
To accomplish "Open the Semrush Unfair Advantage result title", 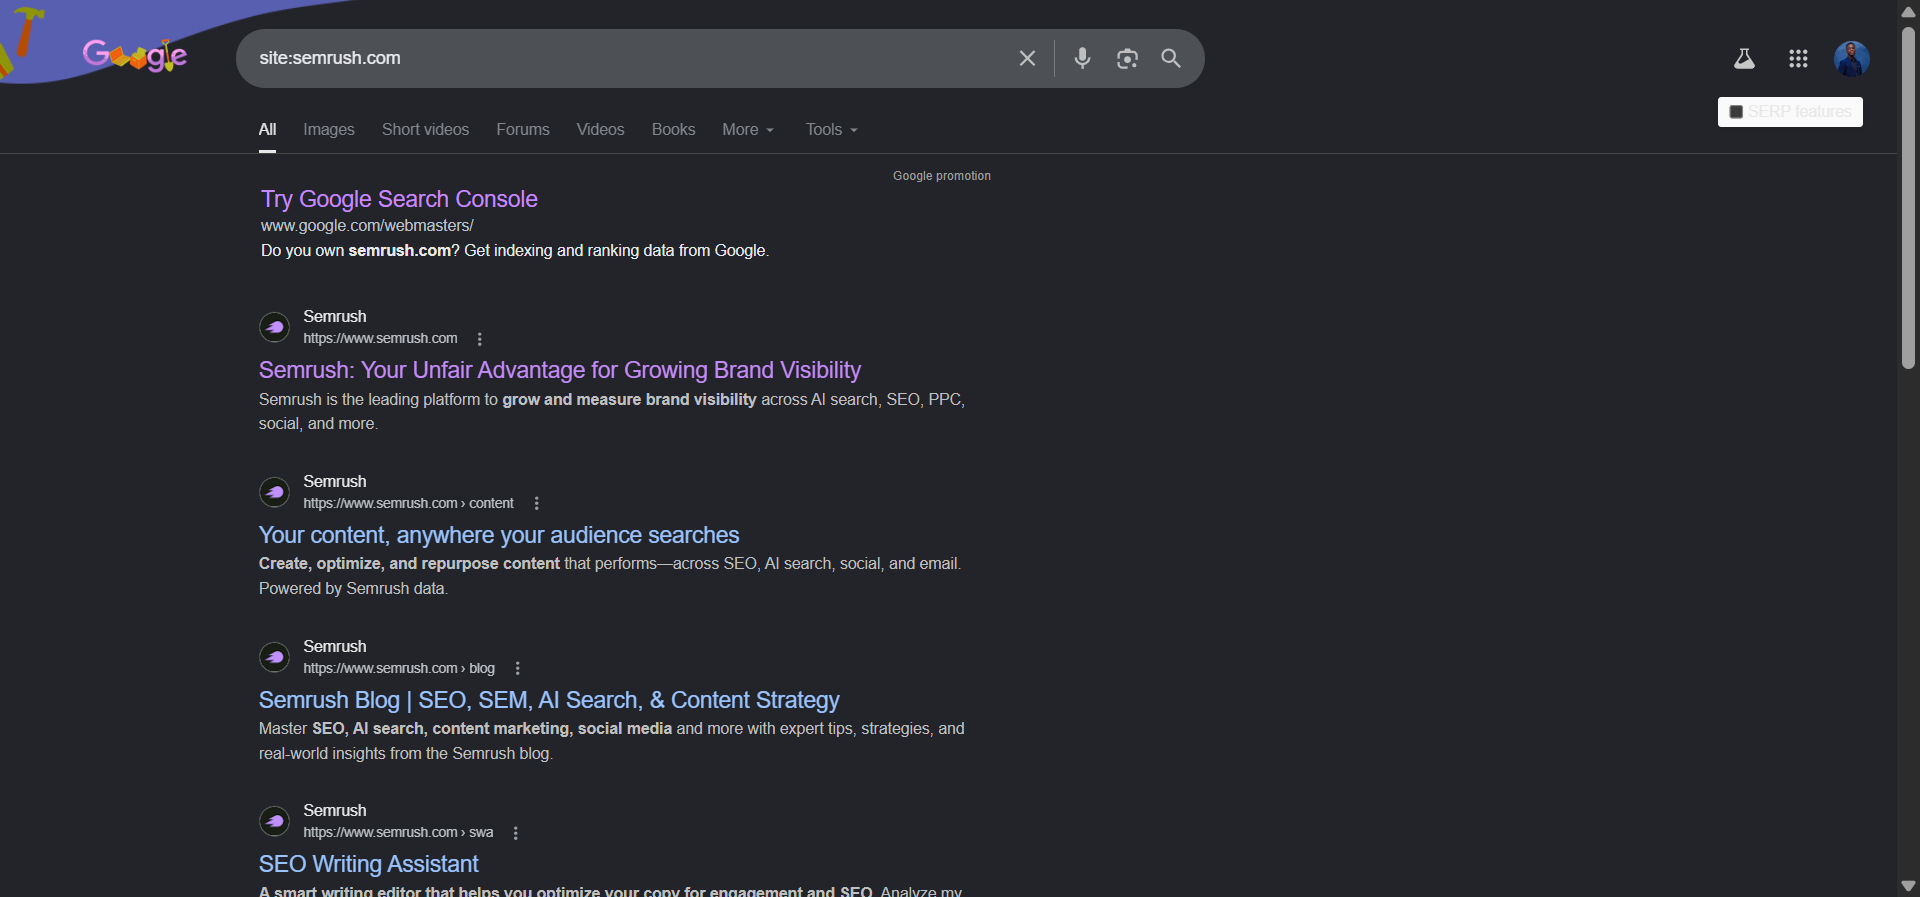I will [x=559, y=370].
